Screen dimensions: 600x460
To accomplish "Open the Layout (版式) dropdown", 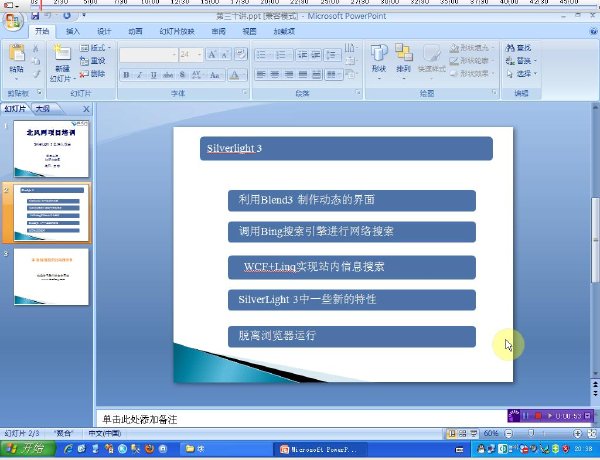I will point(95,48).
